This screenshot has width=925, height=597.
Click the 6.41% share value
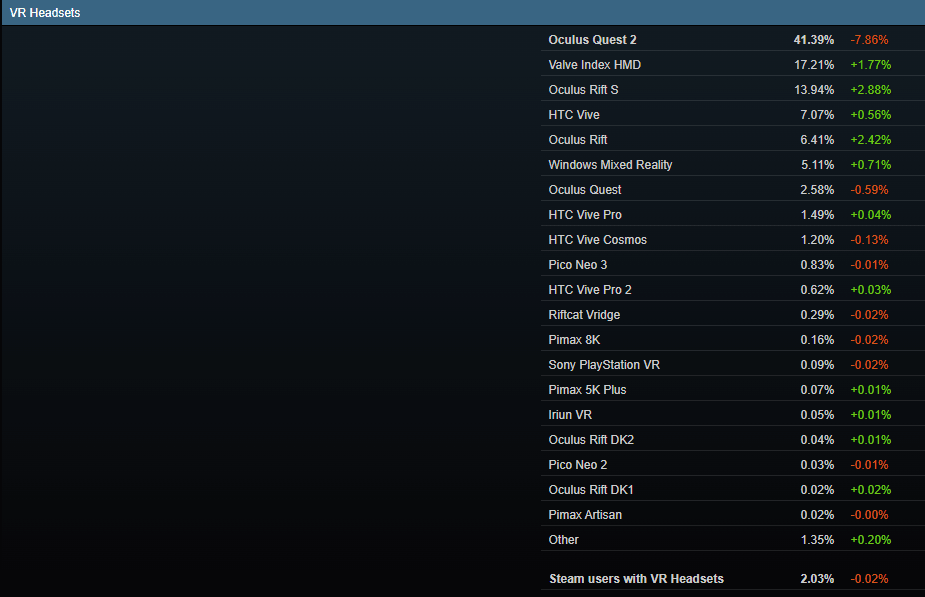click(x=817, y=140)
